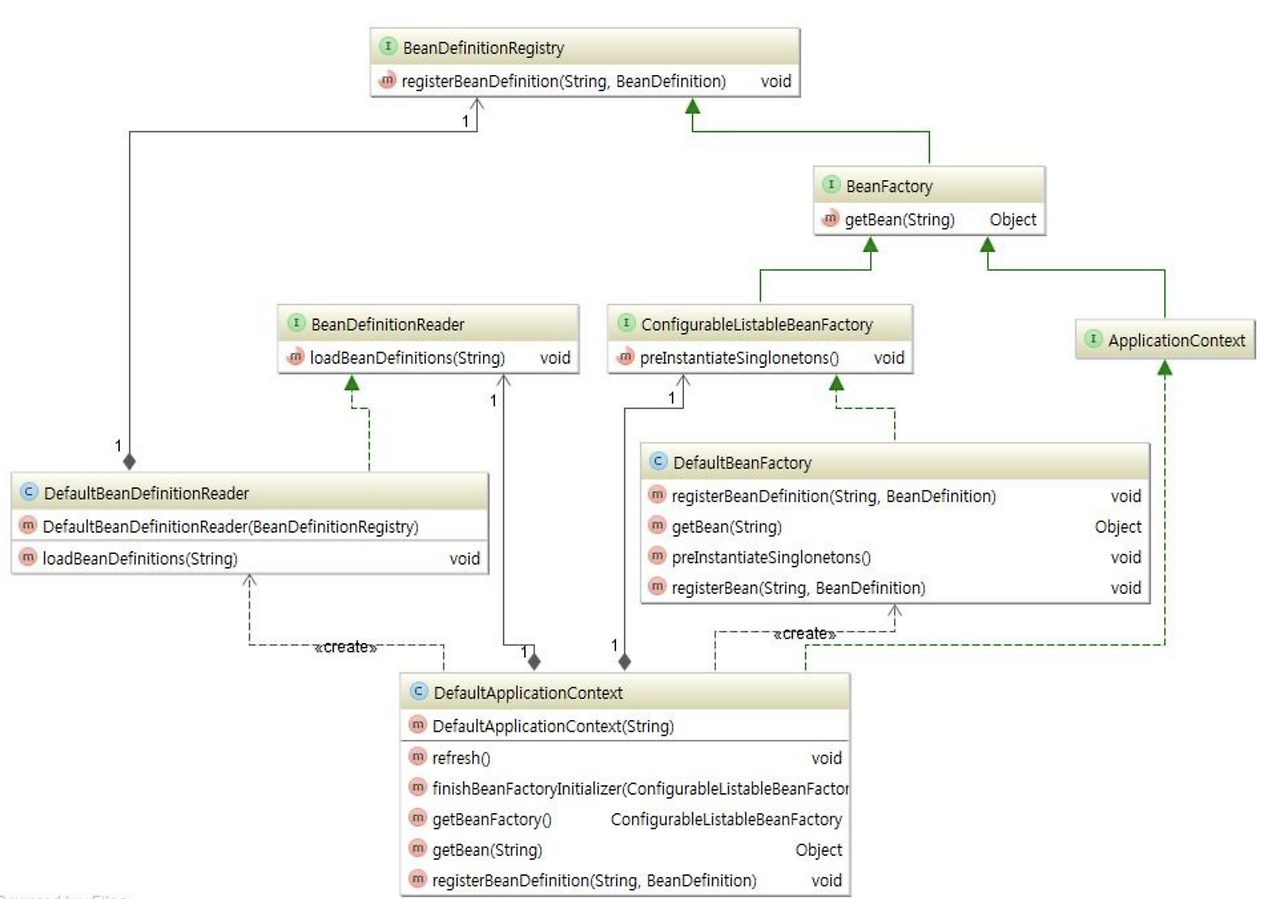The width and height of the screenshot is (1280, 899).
Task: Click constructor icon beside DefaultBeanDefinitionReader(BeanDefinitionRegistry)
Action: pos(28,526)
